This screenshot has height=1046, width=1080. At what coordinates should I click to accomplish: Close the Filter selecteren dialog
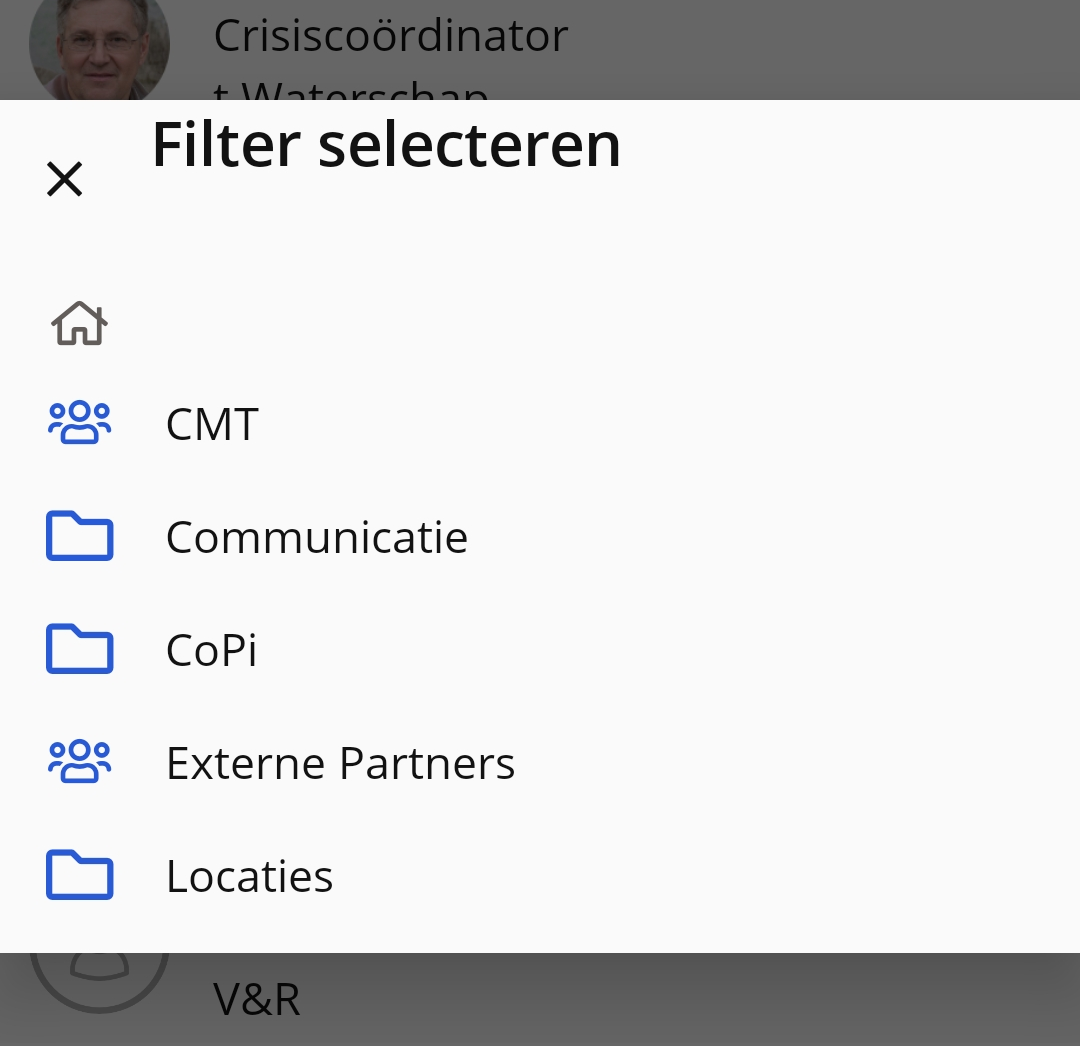pyautogui.click(x=65, y=179)
